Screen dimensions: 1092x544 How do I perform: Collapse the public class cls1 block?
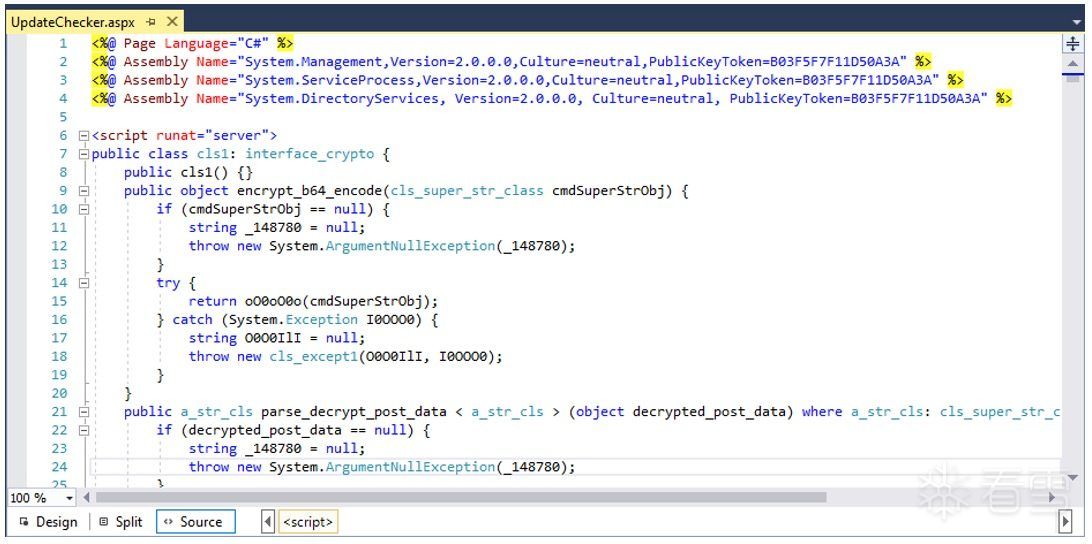click(x=84, y=154)
